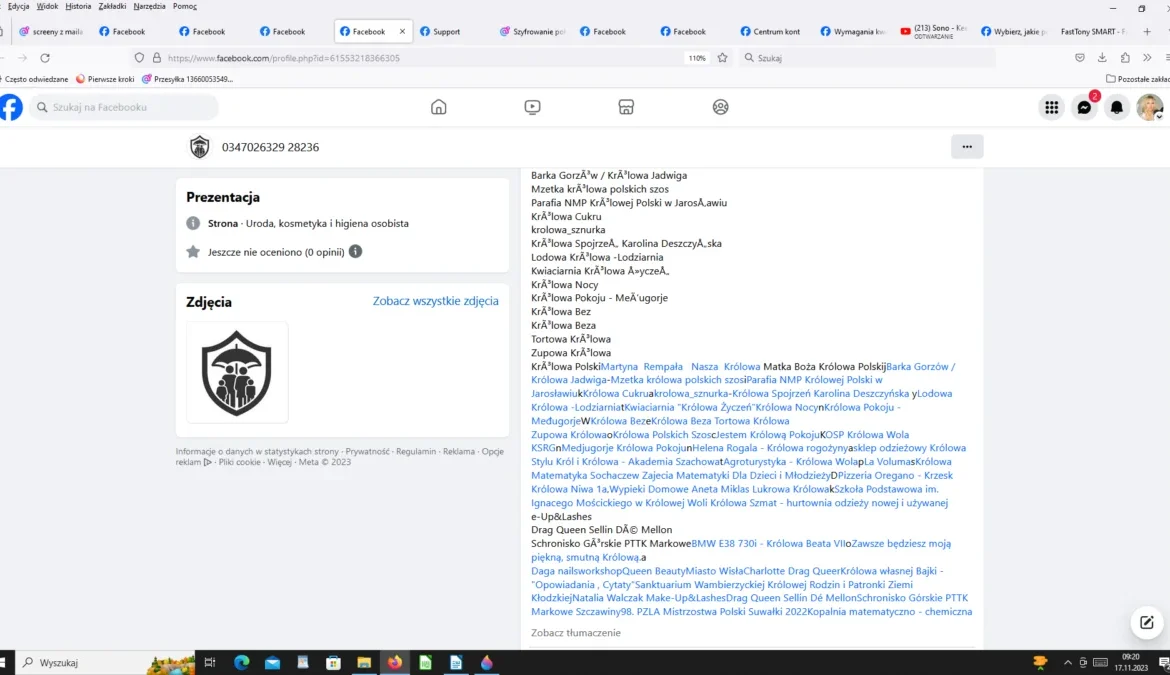Viewport: 1170px width, 675px height.
Task: Click Zobacz wszystkie zdjęcia link
Action: 435,301
